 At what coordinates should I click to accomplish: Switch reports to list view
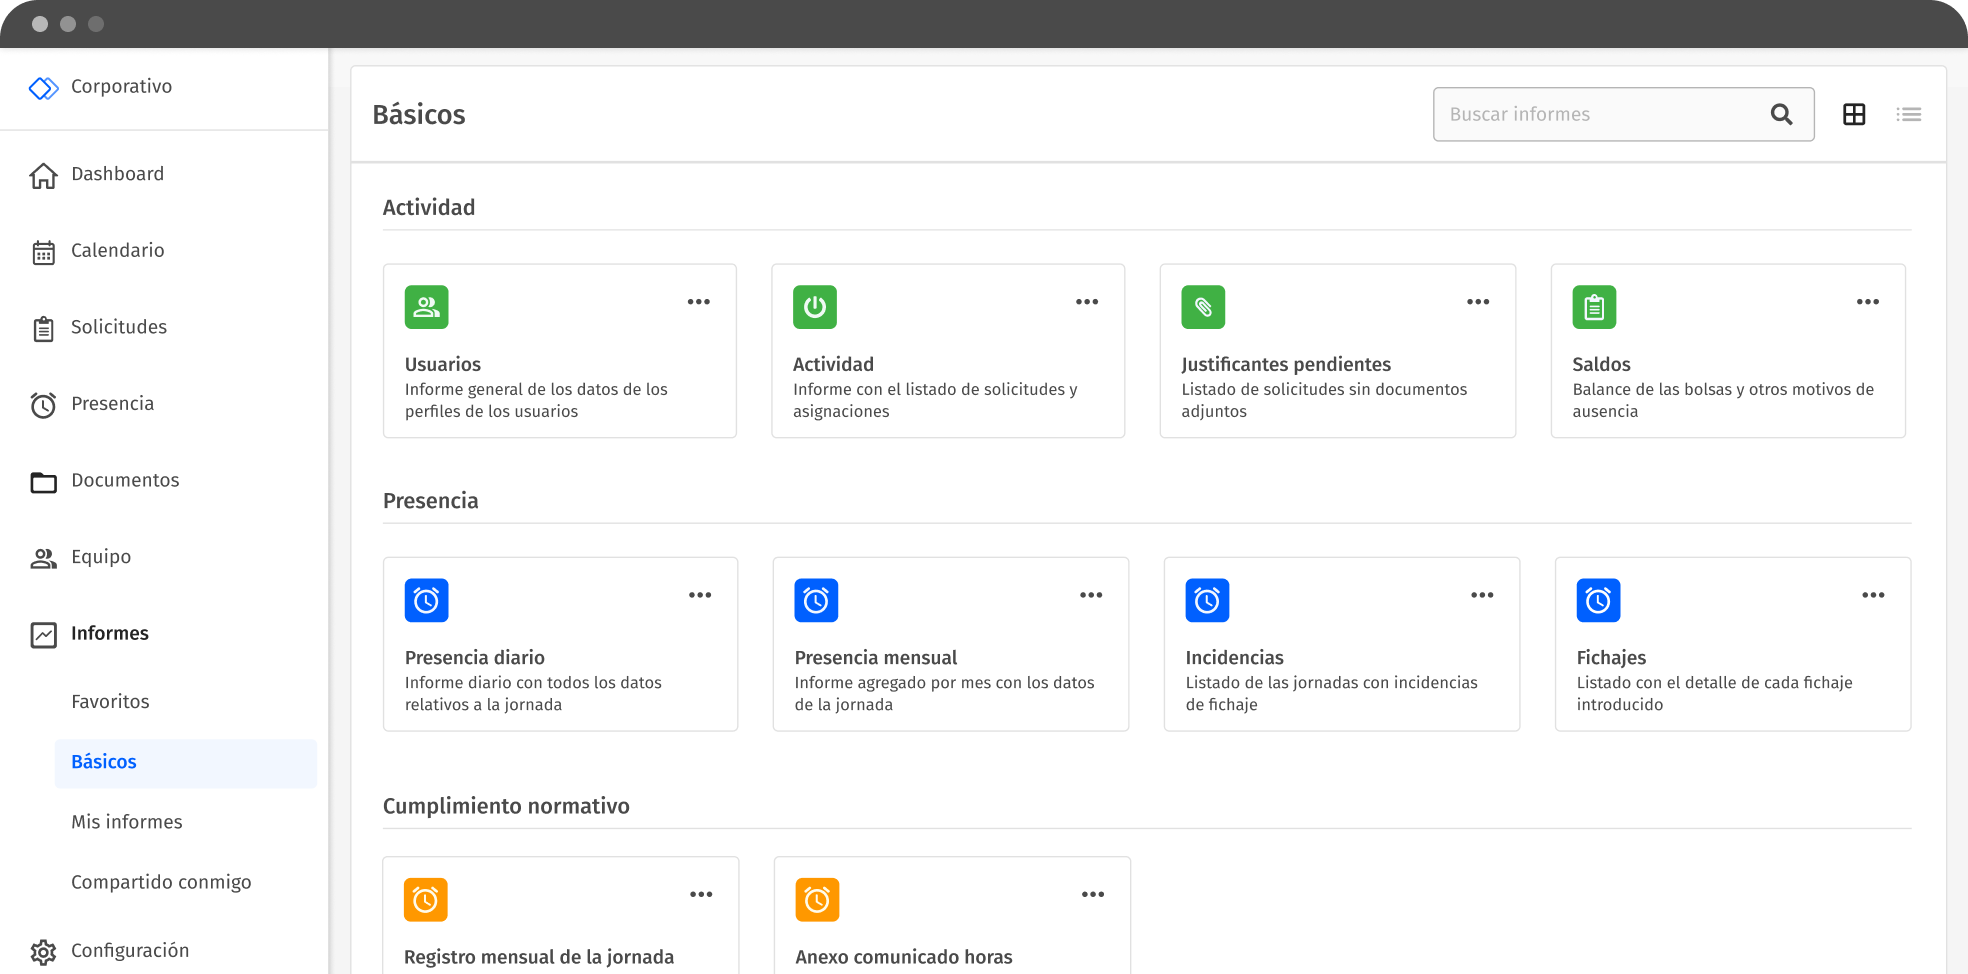(1909, 114)
